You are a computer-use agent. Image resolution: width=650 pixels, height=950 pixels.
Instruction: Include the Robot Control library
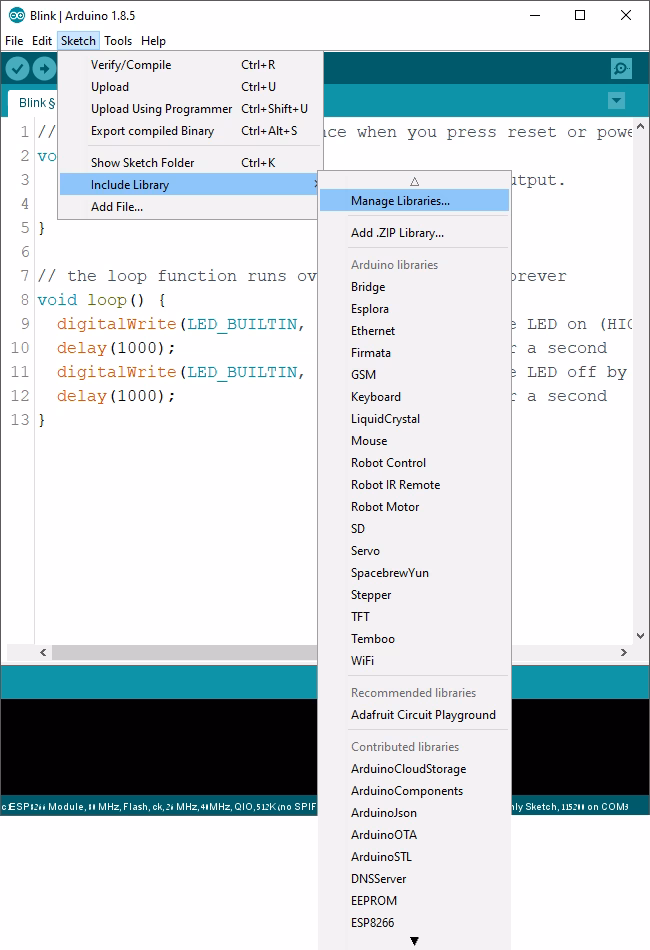[414, 463]
